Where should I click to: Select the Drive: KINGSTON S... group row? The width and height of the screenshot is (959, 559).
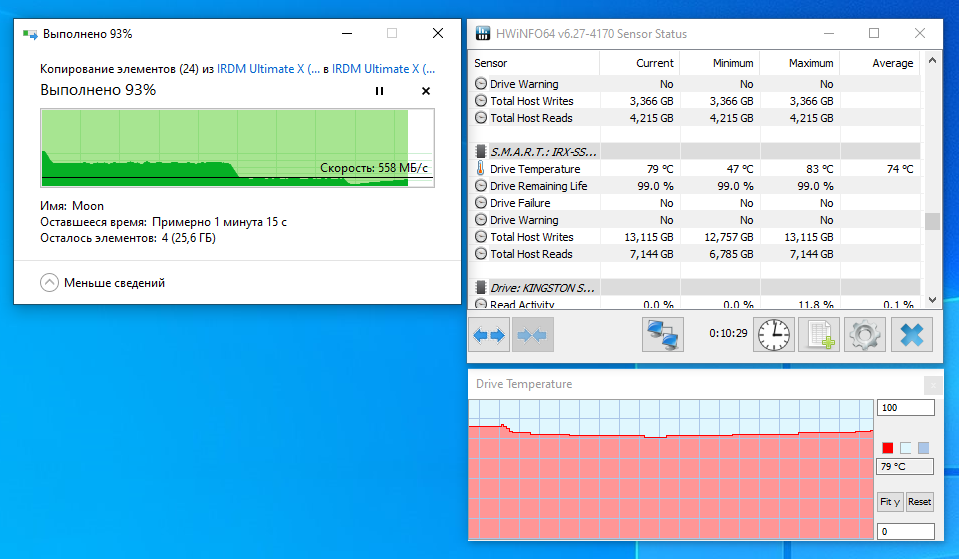click(695, 287)
